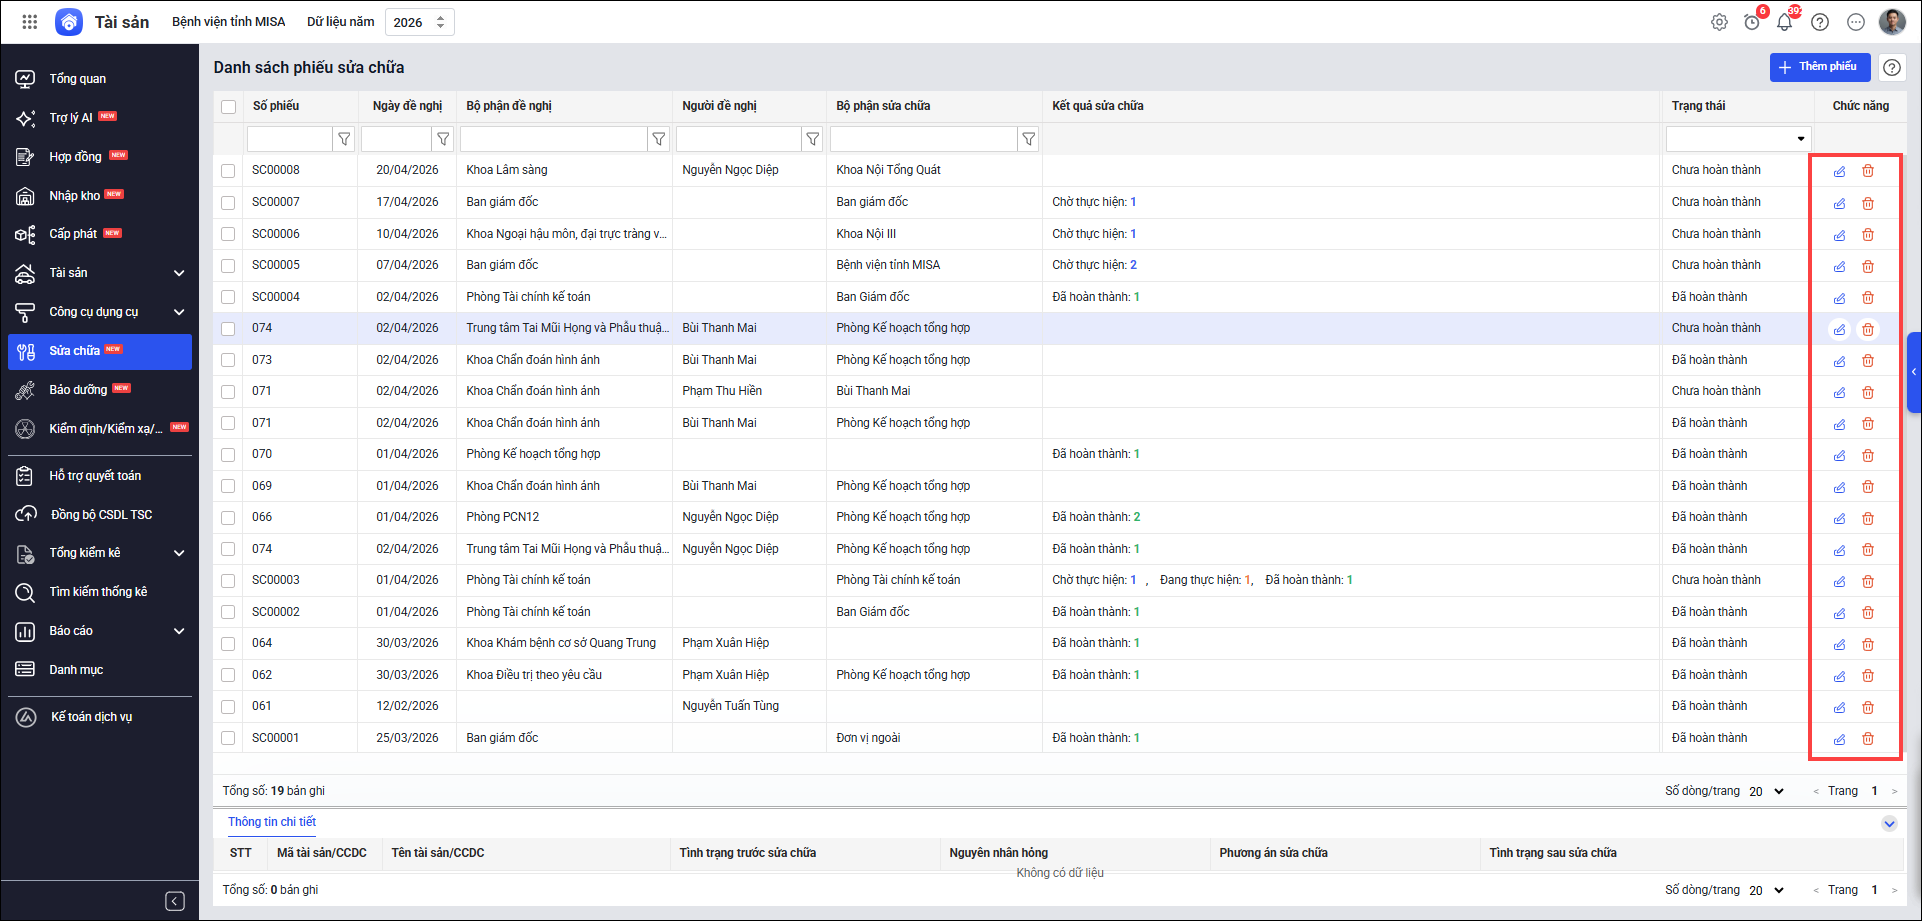This screenshot has width=1922, height=921.
Task: Click the help icon beside Thêm phiếu
Action: tap(1891, 67)
